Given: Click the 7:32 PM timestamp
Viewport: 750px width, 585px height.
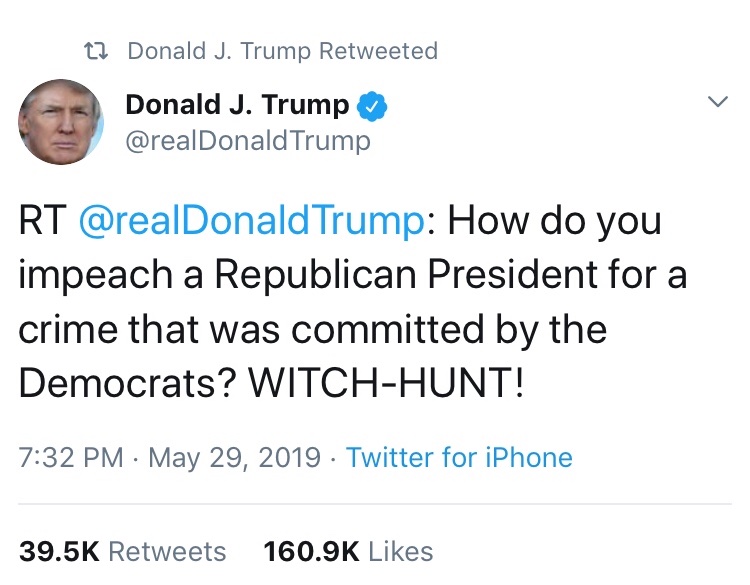Looking at the screenshot, I should tap(71, 458).
